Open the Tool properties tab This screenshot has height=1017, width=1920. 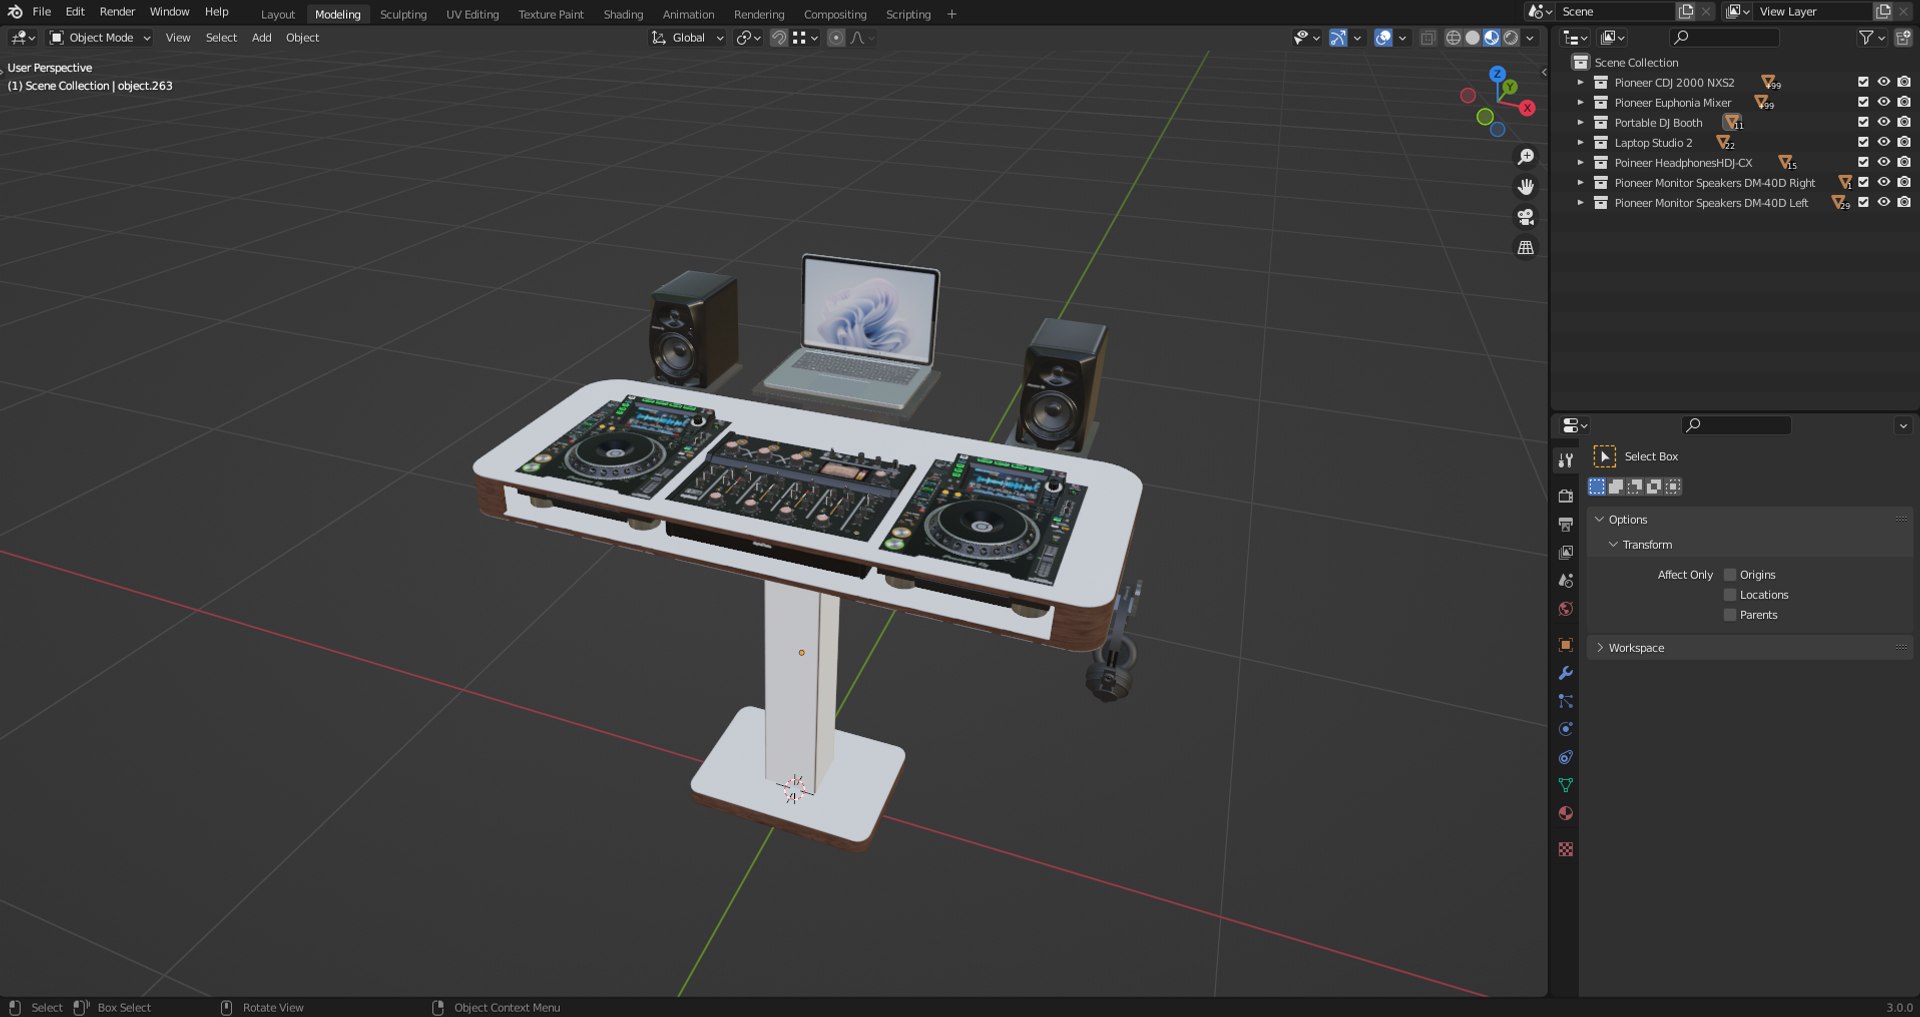(x=1566, y=460)
